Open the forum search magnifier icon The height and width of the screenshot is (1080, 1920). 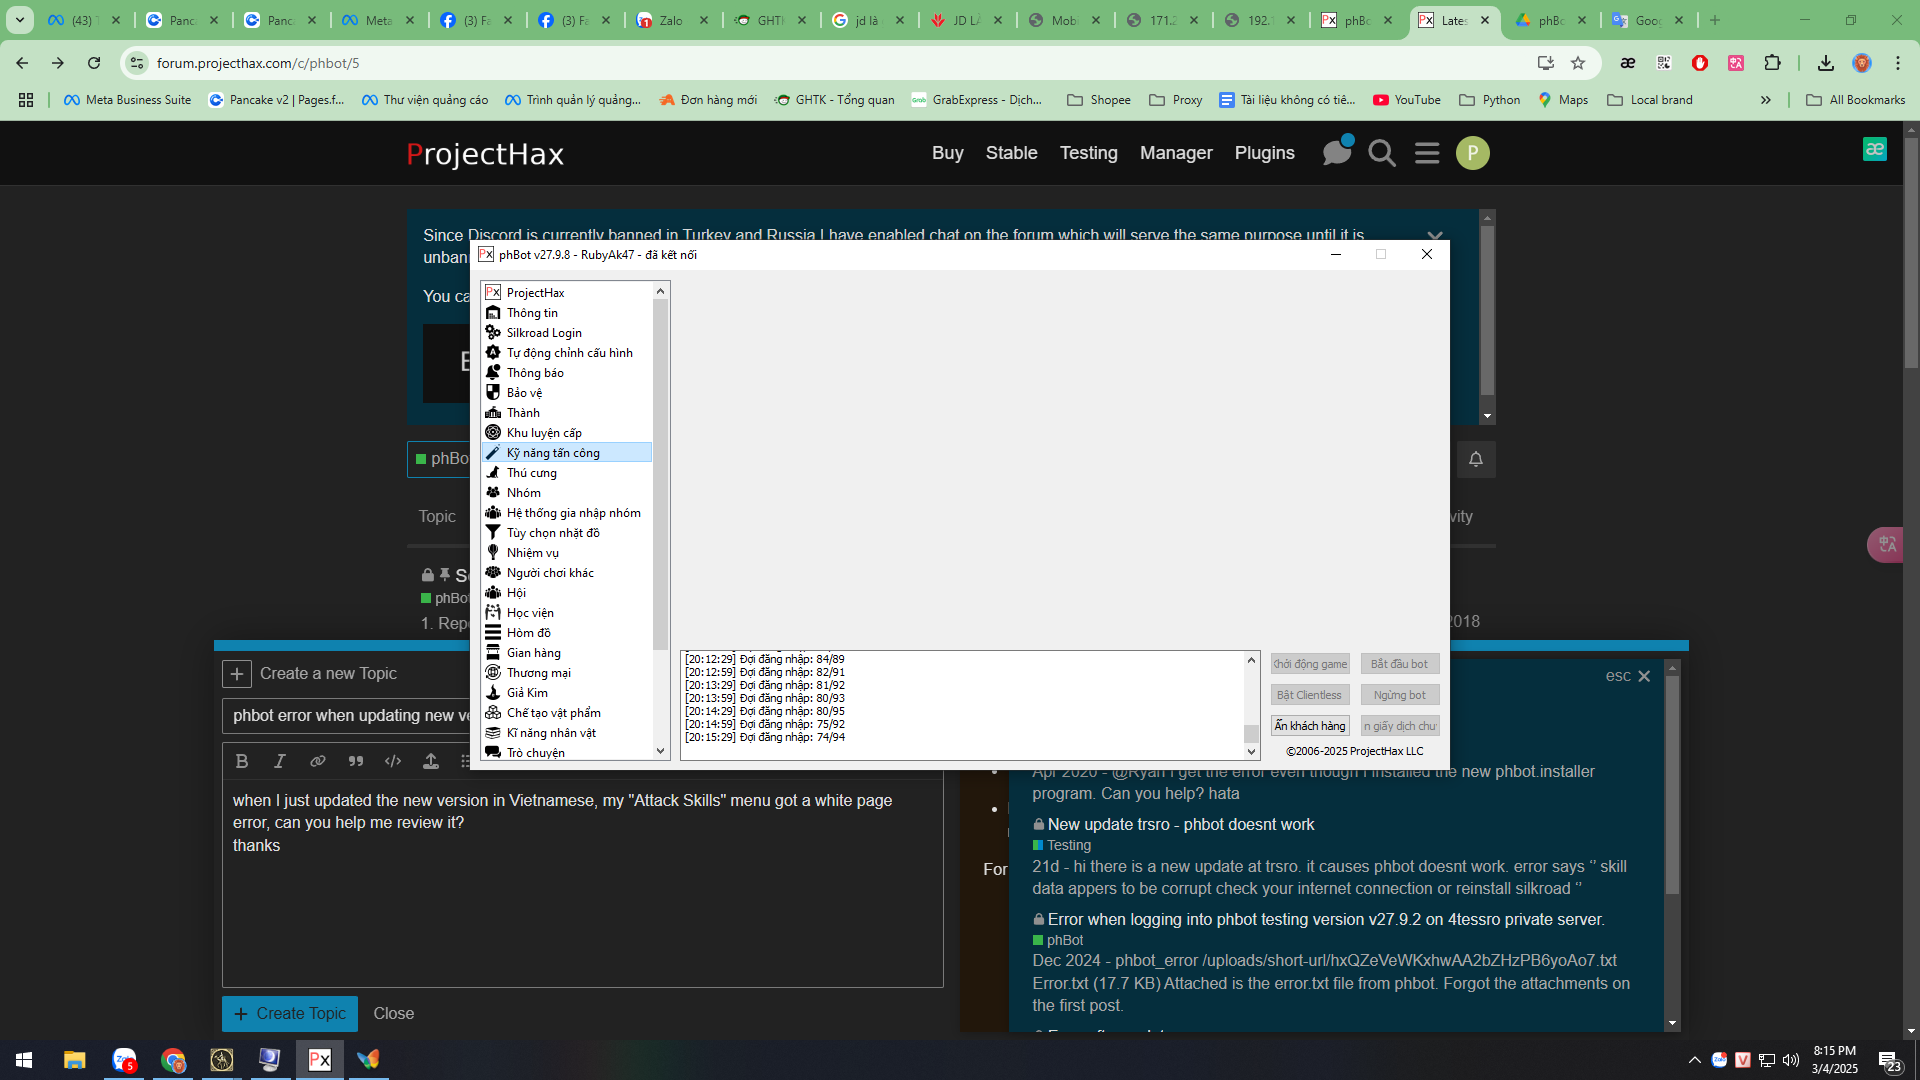pyautogui.click(x=1382, y=153)
